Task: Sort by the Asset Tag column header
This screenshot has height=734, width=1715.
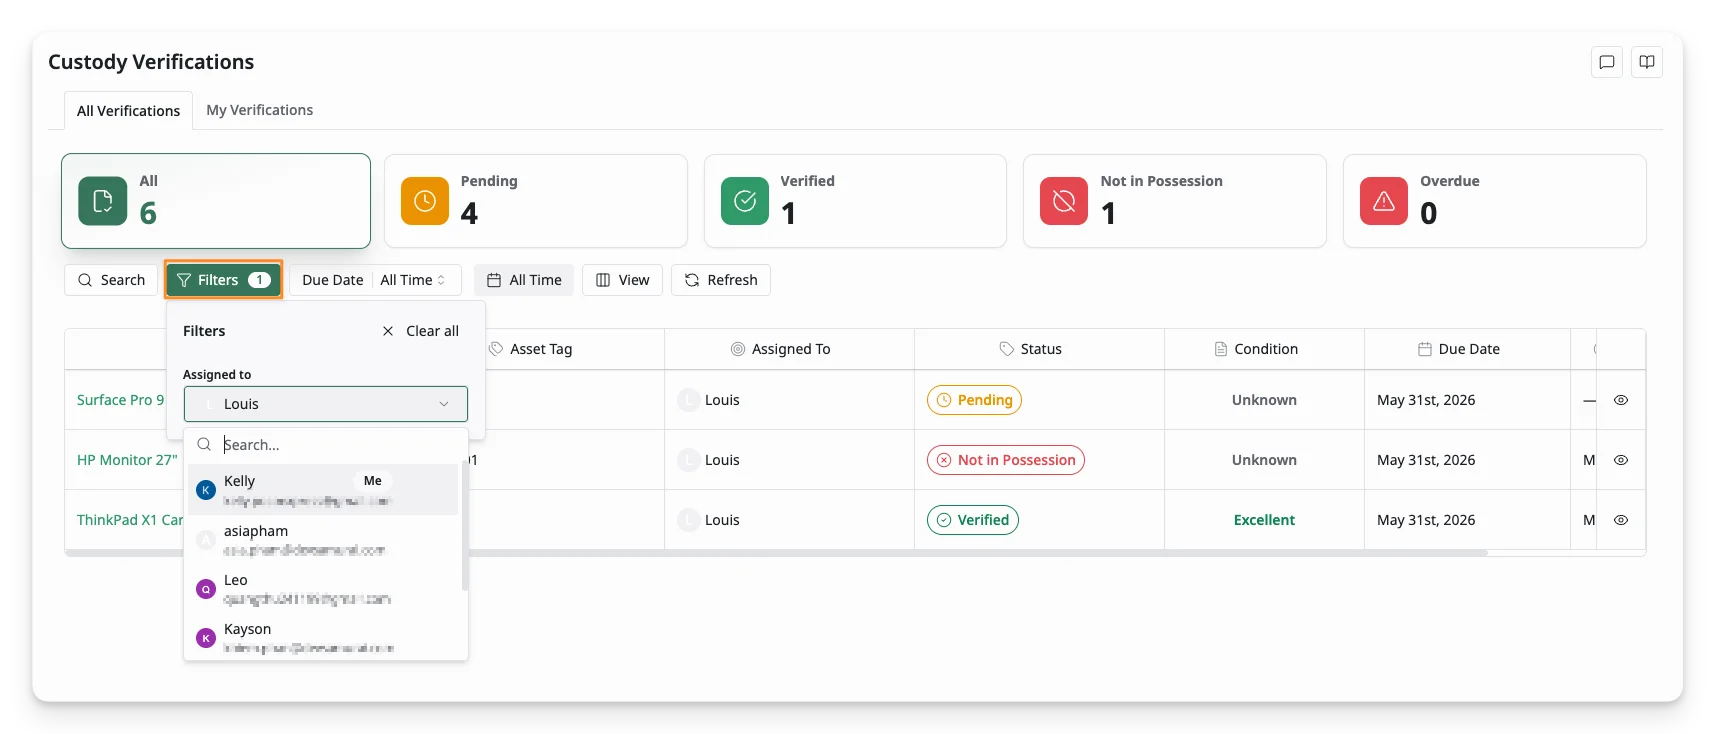Action: (x=530, y=349)
